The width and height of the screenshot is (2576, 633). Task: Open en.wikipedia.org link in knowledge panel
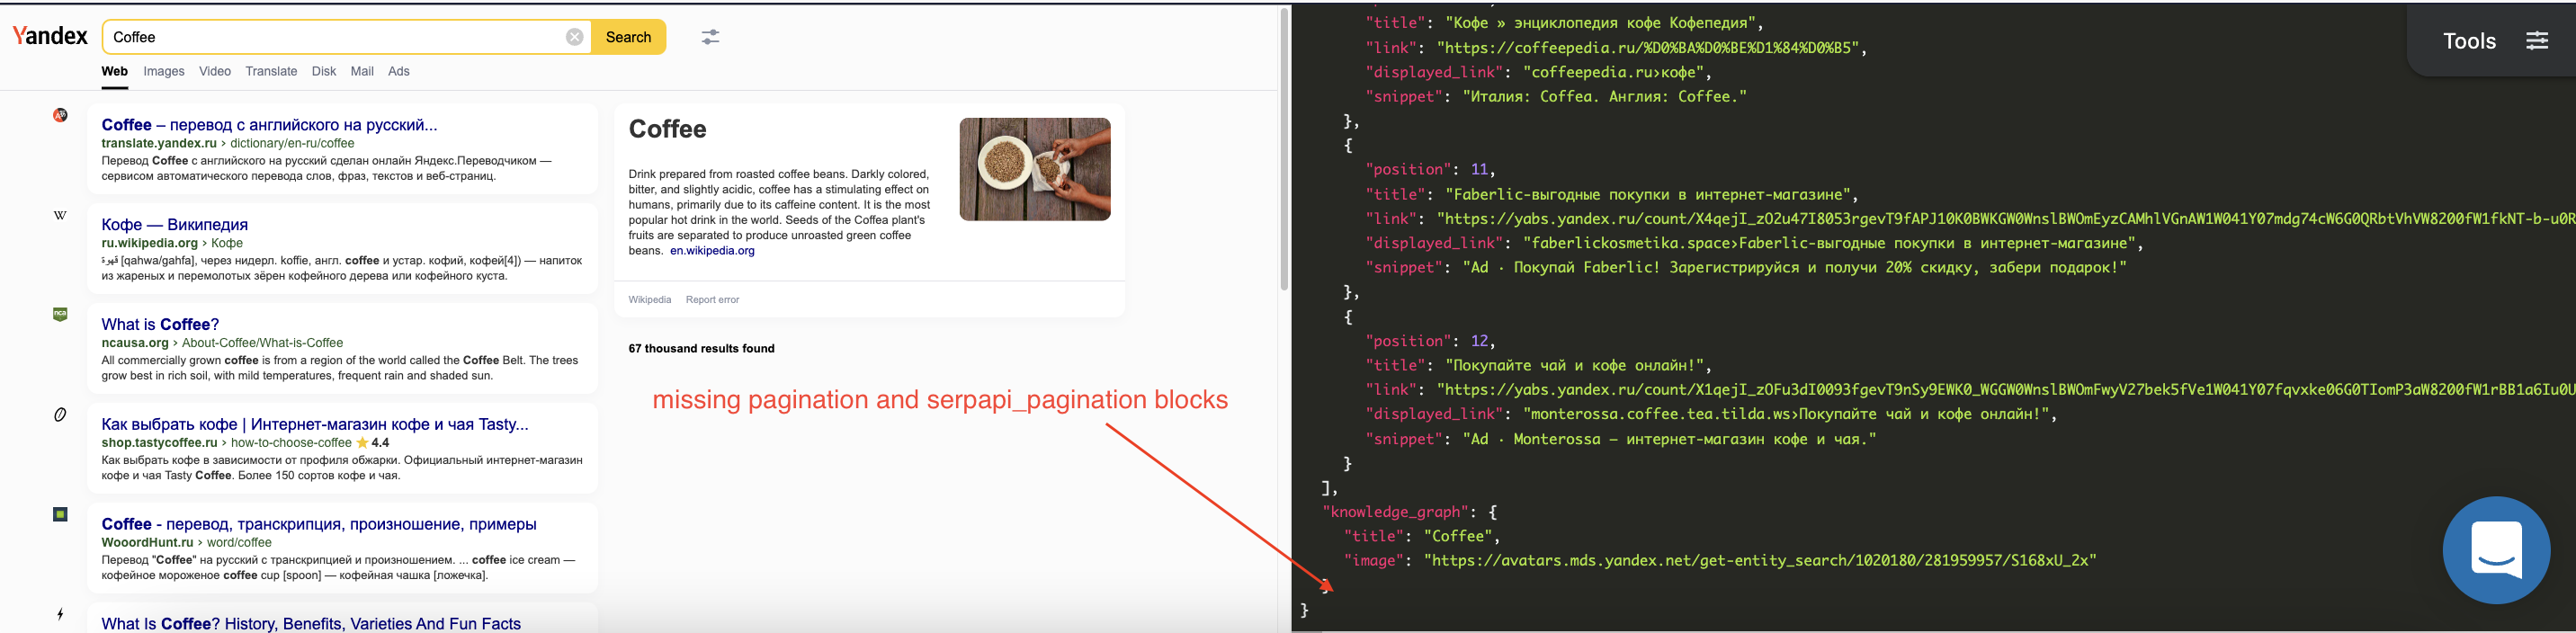point(712,251)
